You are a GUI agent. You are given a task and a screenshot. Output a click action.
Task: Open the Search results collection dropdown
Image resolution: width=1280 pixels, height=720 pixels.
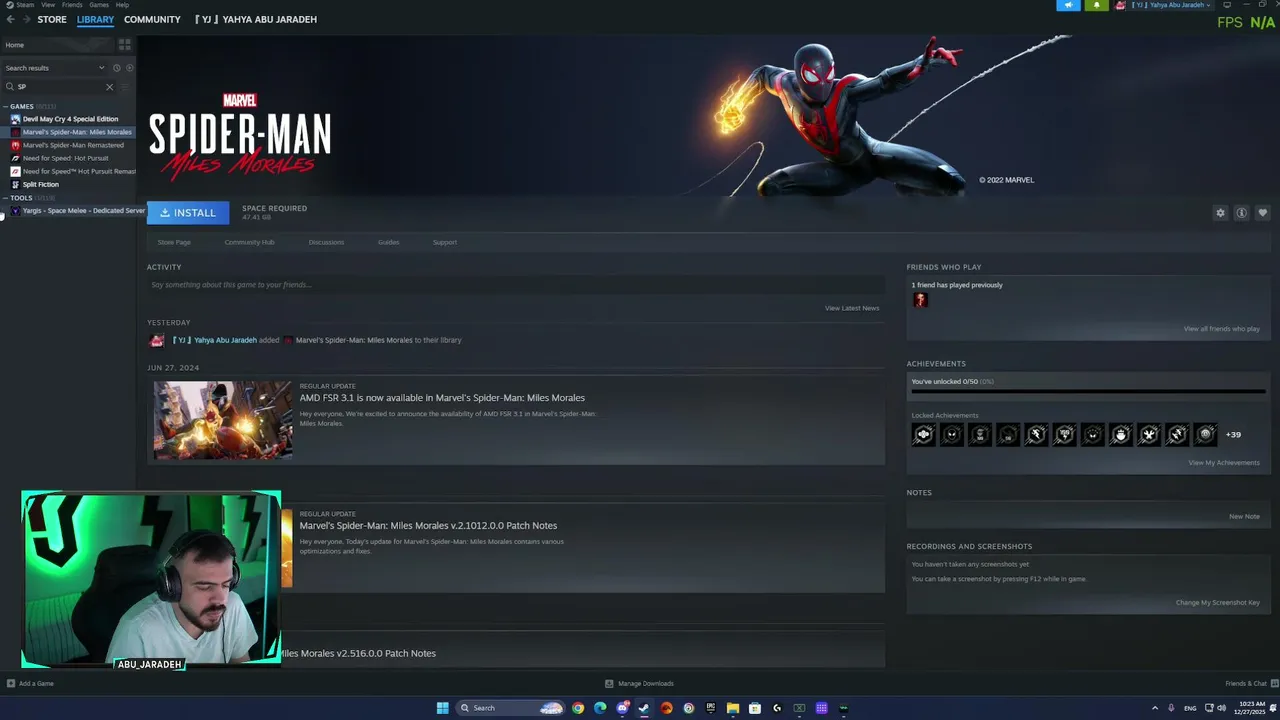[55, 68]
